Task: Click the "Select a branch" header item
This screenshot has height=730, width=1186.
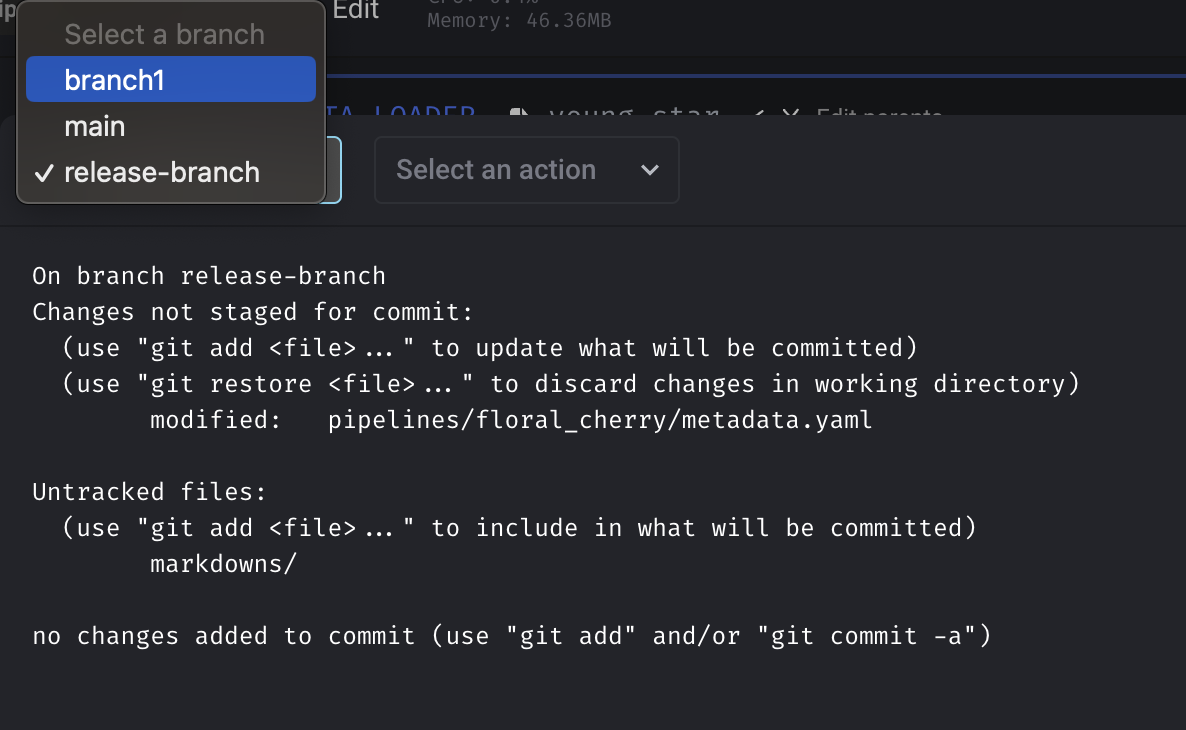Action: coord(165,34)
